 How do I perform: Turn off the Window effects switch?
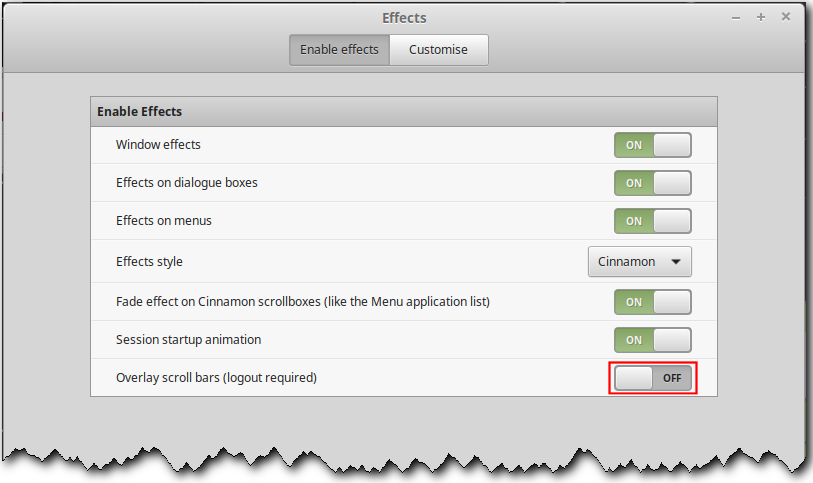pos(652,145)
